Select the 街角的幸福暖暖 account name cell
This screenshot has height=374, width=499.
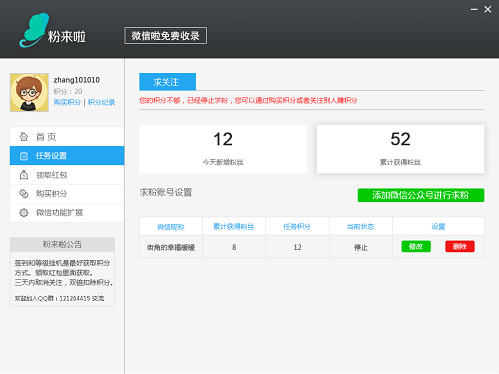171,247
